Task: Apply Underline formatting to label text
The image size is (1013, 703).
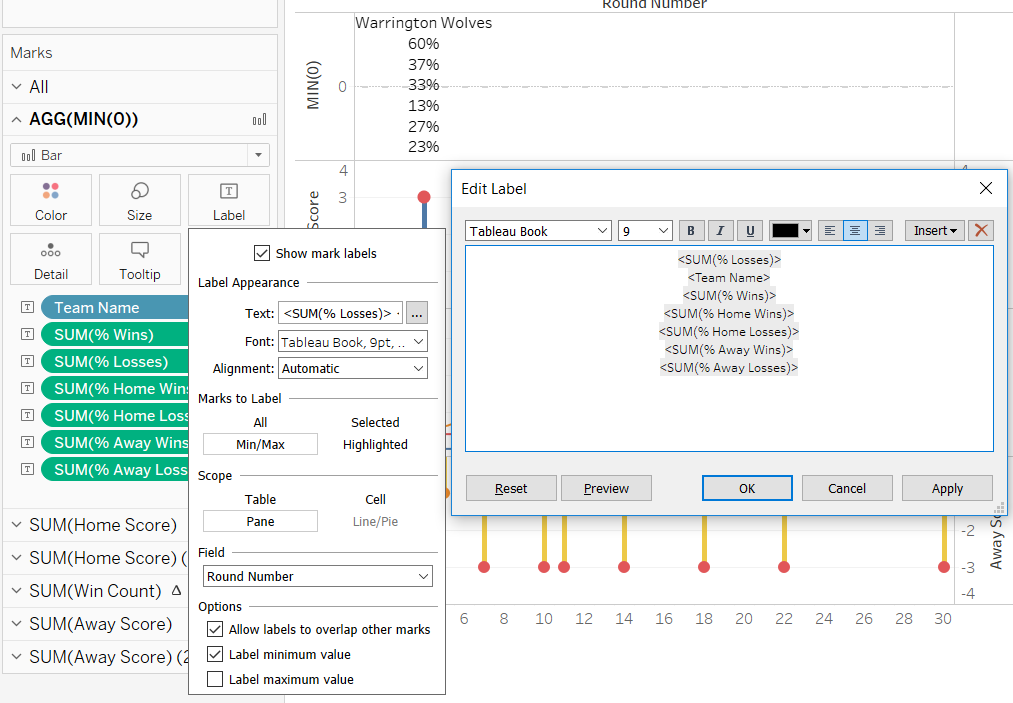Action: (750, 231)
